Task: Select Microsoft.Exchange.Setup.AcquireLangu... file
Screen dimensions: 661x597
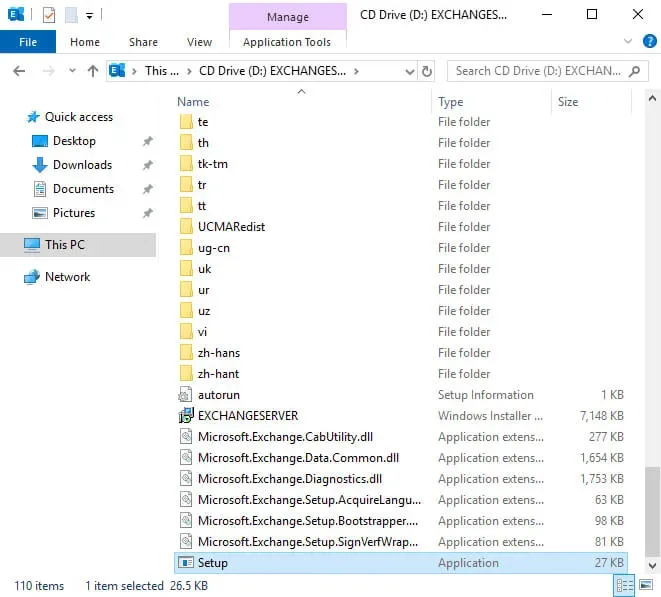Action: [x=309, y=500]
